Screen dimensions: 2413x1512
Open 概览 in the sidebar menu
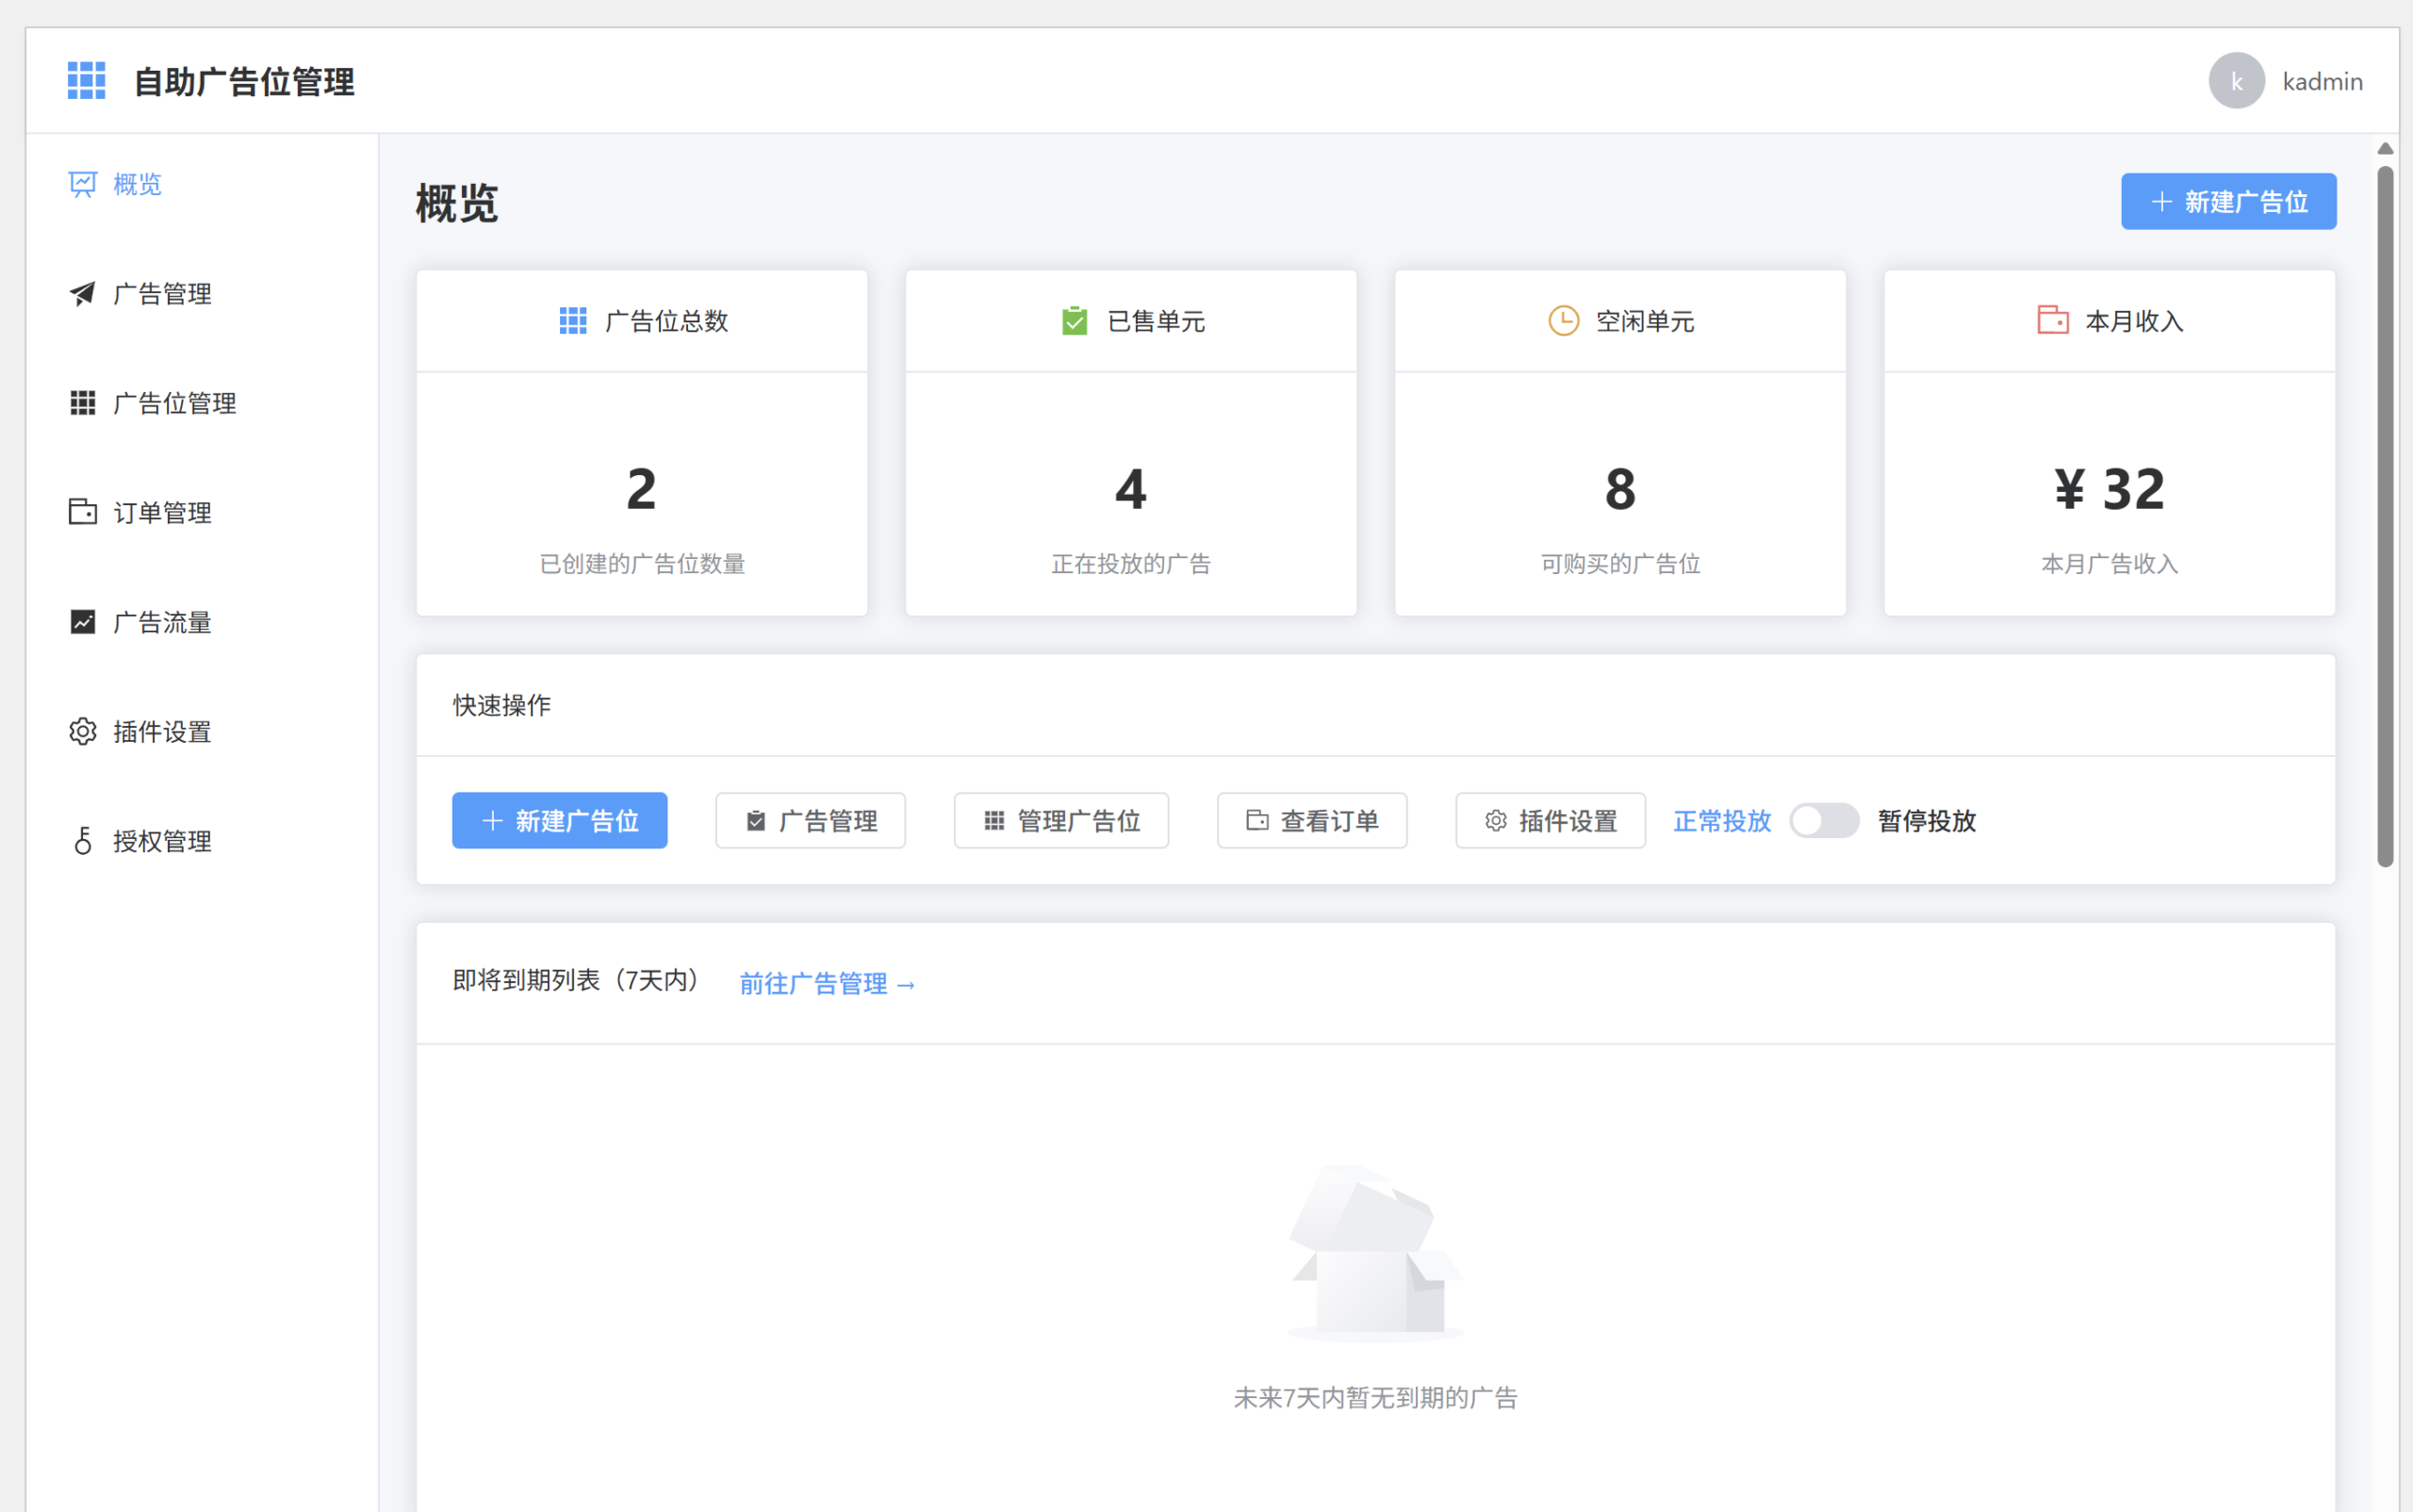coord(202,184)
